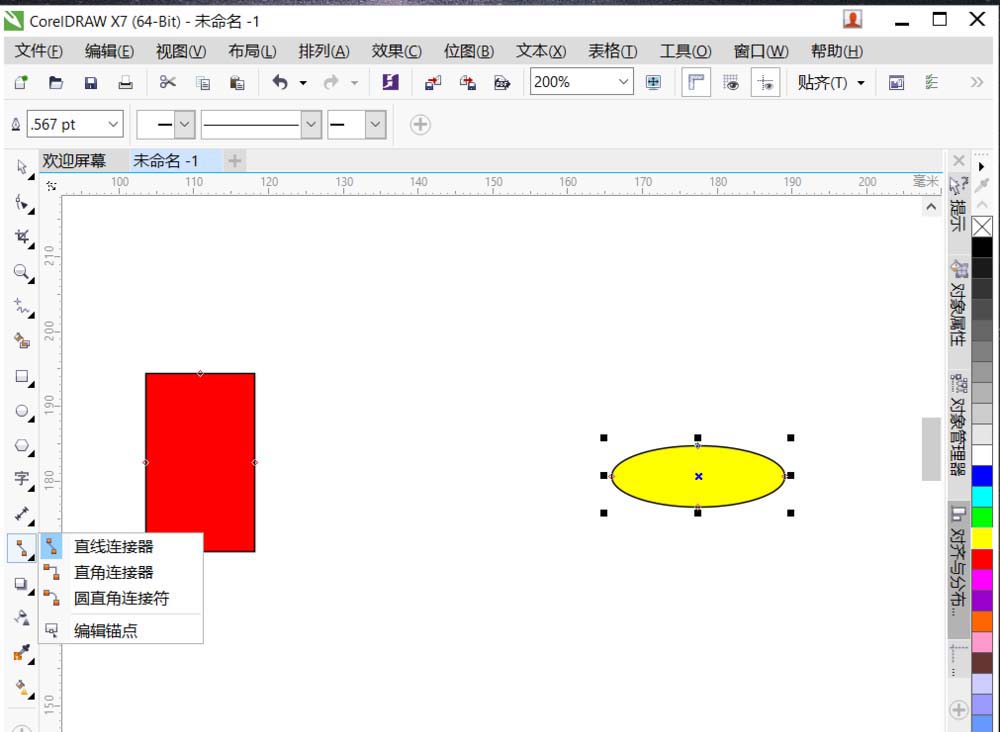Expand the line style dropdown

tap(311, 124)
